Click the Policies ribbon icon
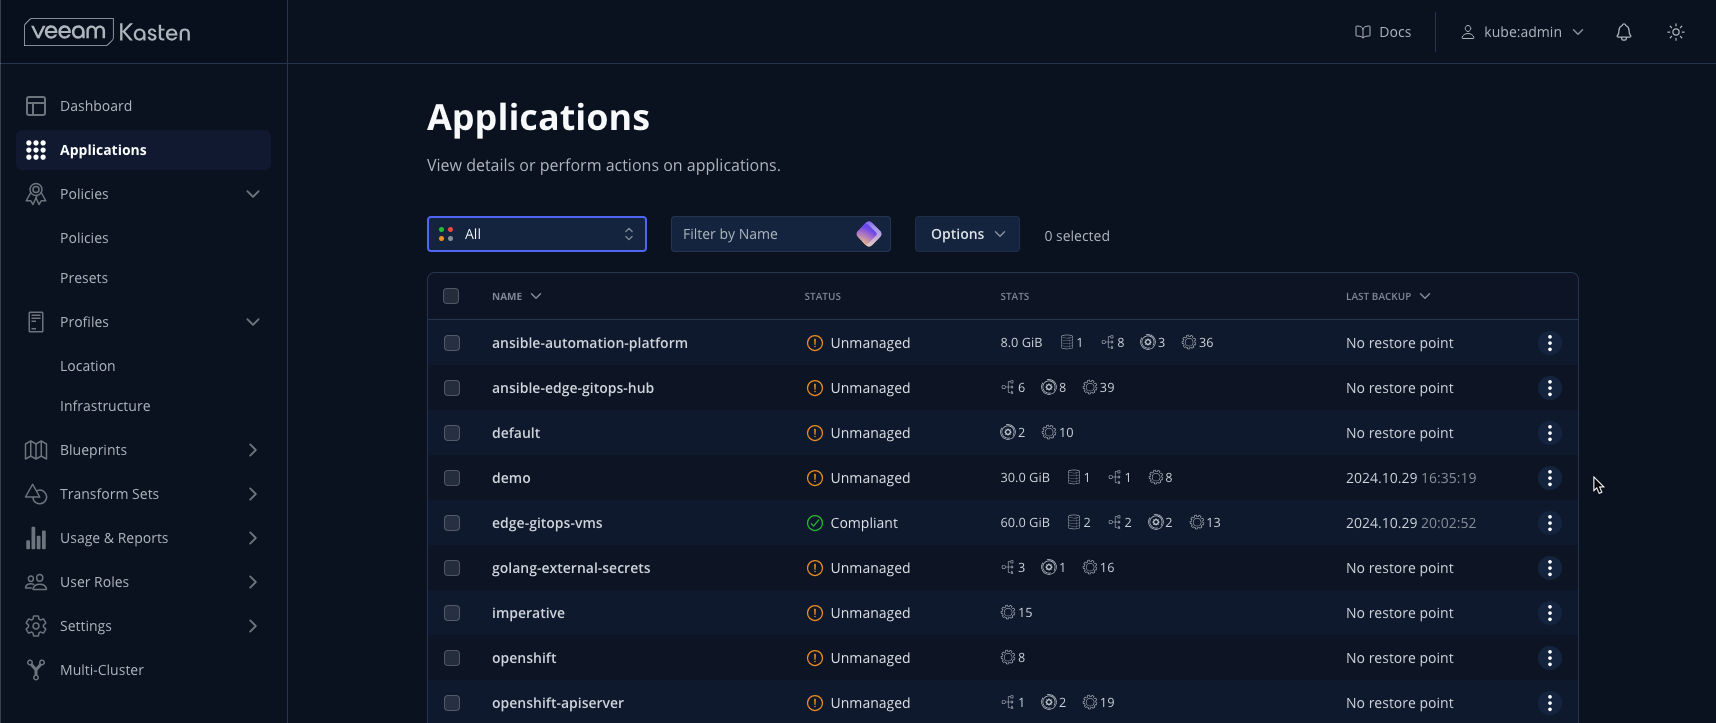The width and height of the screenshot is (1716, 723). click(x=36, y=194)
